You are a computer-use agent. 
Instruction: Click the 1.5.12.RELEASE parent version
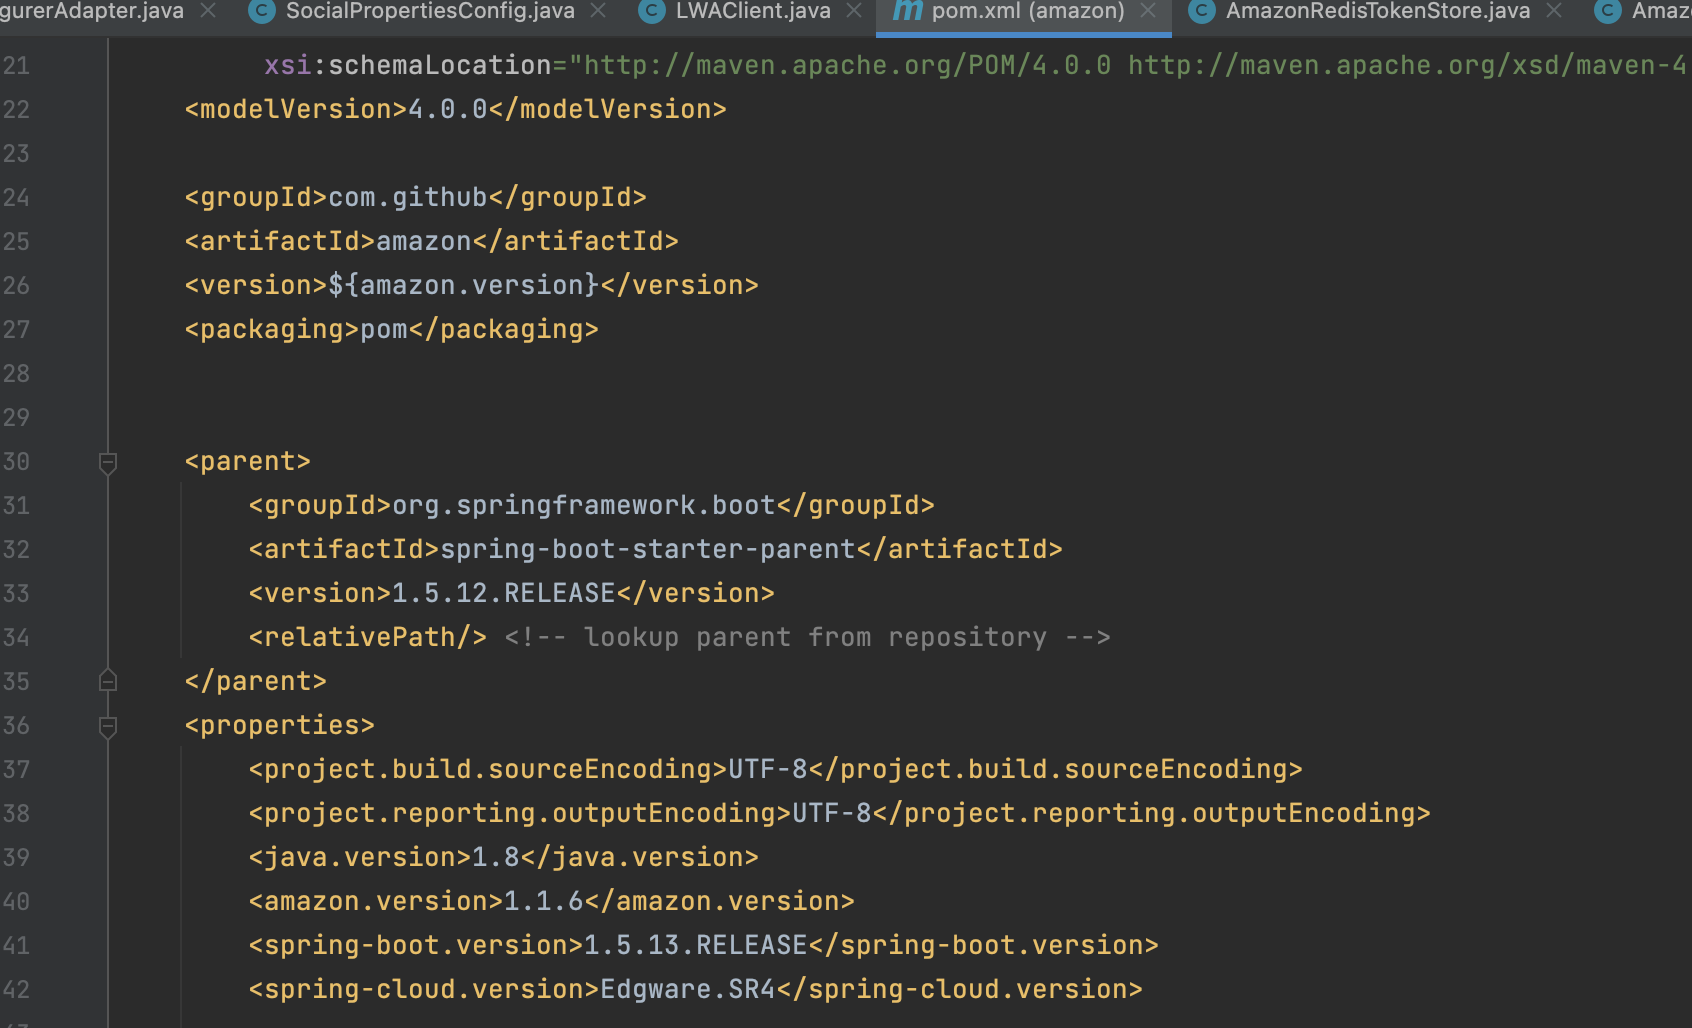[504, 593]
